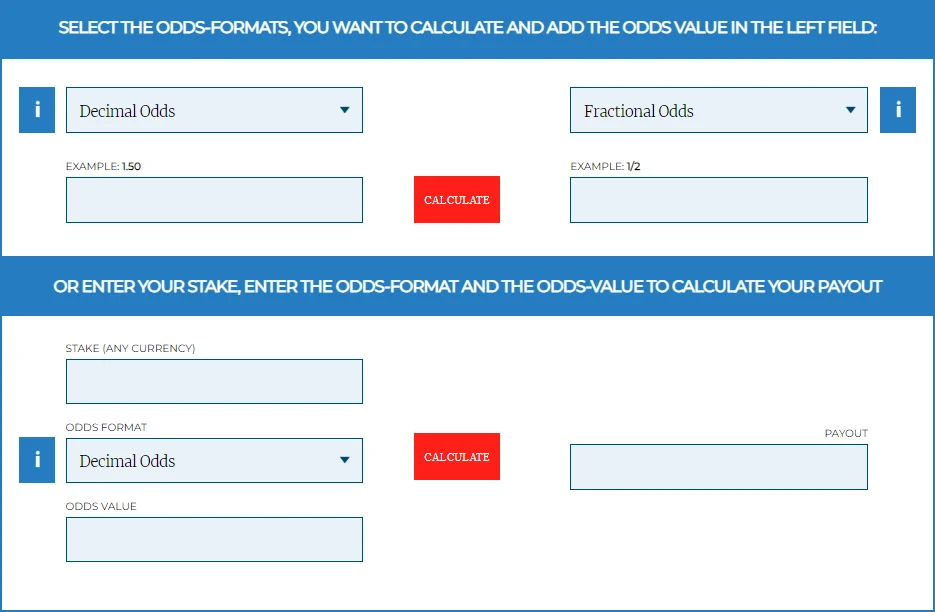Click the Payout result field
This screenshot has height=612, width=935.
coord(718,467)
